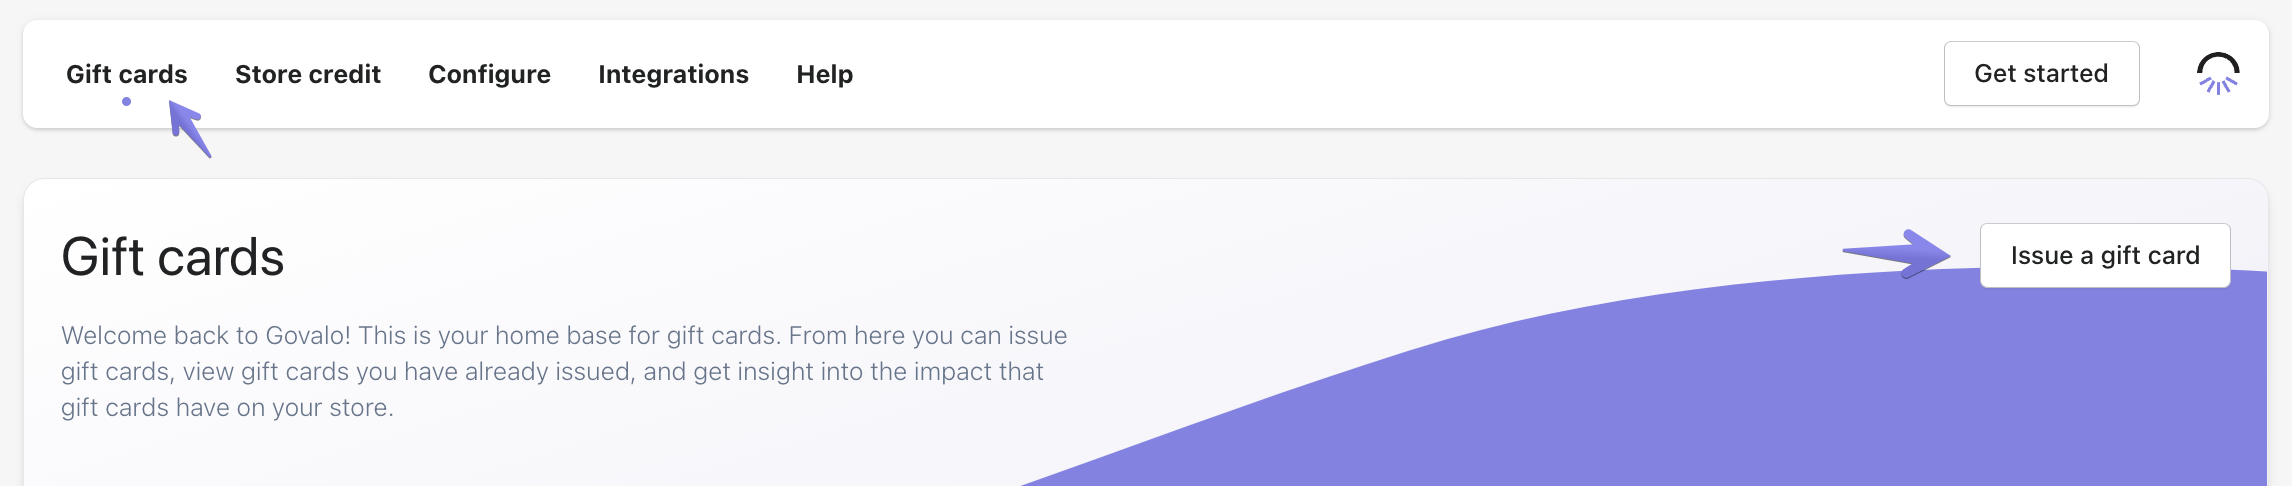The image size is (2292, 486).
Task: Click blank card area right of Gift cards heading
Action: [x=1000, y=257]
